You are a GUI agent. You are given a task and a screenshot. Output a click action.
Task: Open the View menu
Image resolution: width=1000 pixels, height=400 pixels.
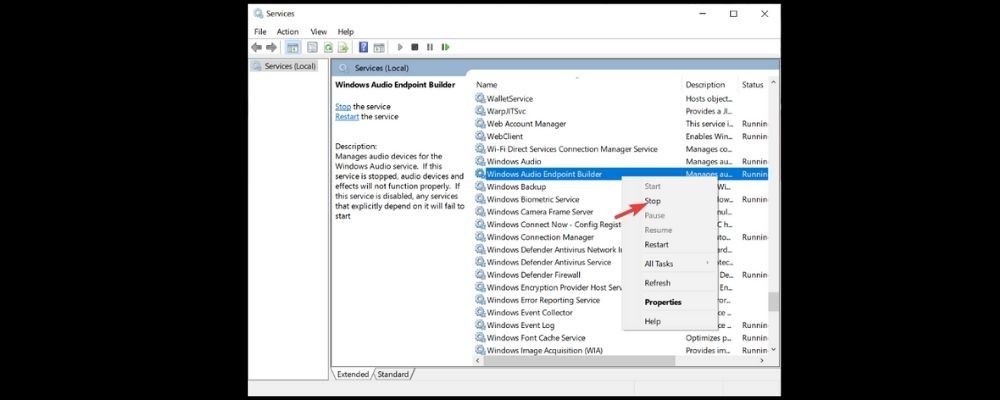pyautogui.click(x=319, y=32)
